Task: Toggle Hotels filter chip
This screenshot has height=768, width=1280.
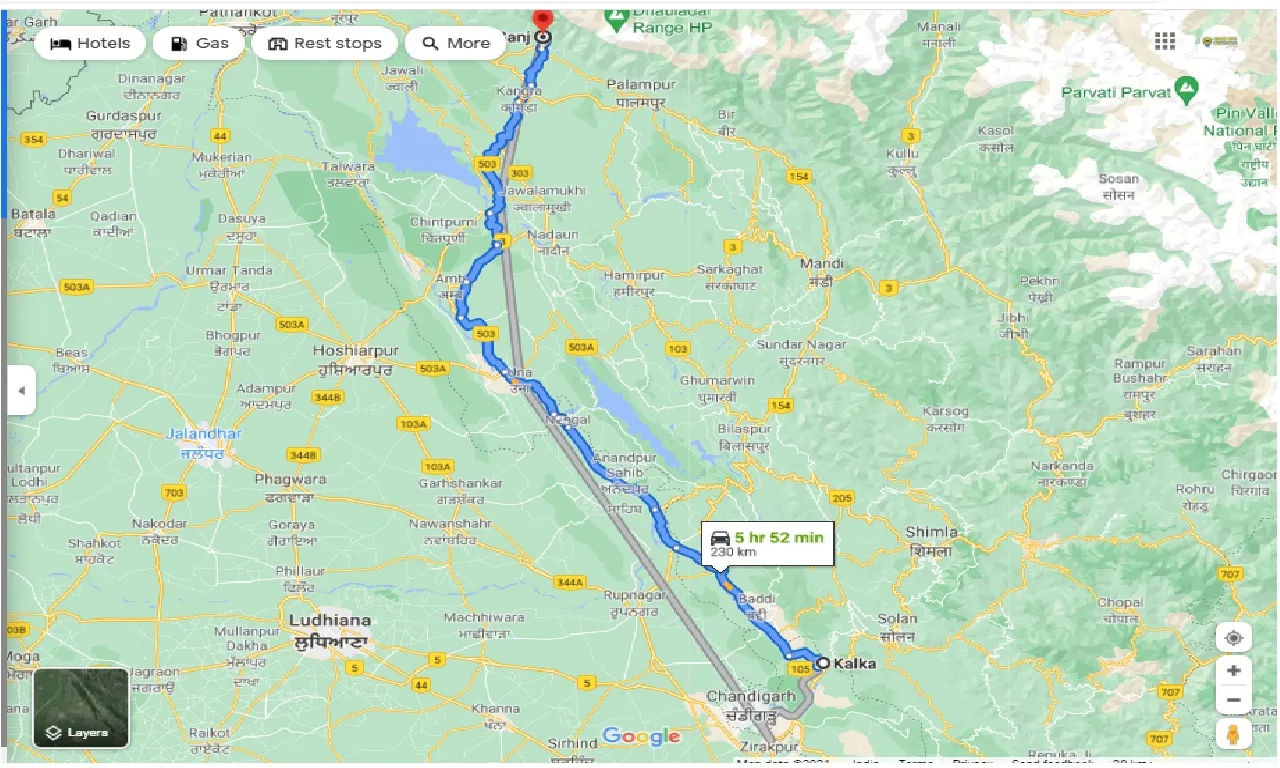Action: coord(90,43)
